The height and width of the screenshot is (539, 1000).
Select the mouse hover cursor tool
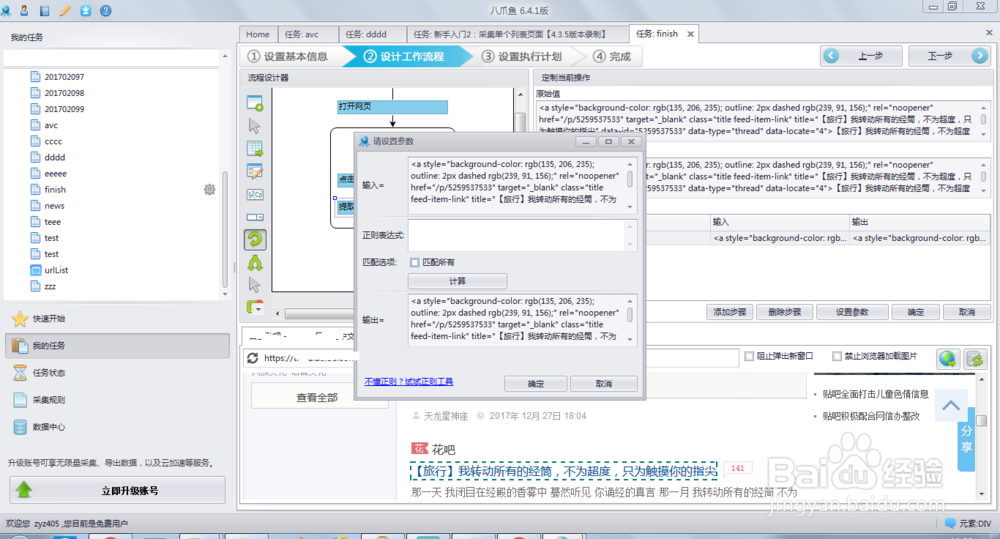click(255, 285)
